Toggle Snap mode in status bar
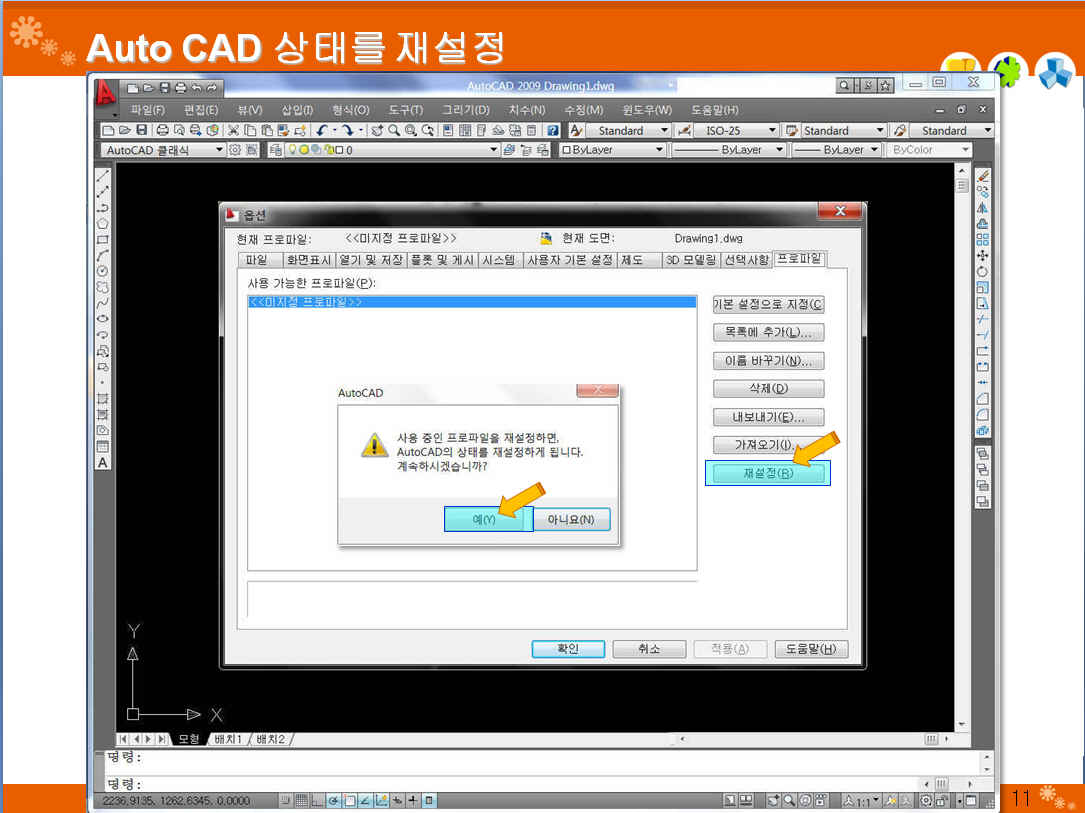The width and height of the screenshot is (1085, 813). click(x=286, y=800)
